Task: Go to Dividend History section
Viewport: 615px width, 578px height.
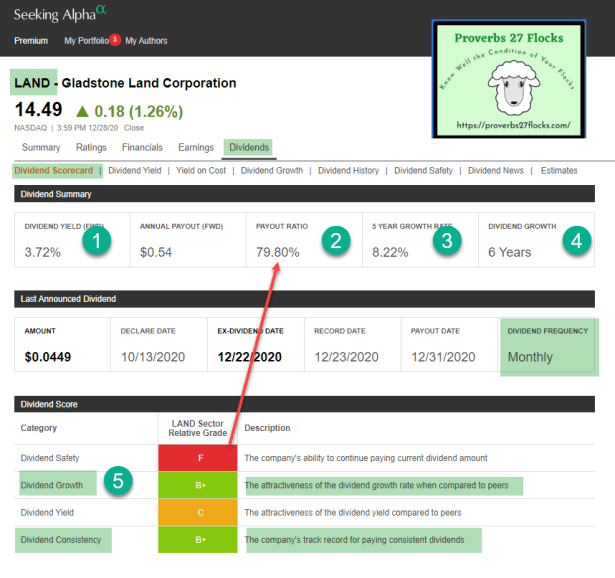Action: (348, 171)
